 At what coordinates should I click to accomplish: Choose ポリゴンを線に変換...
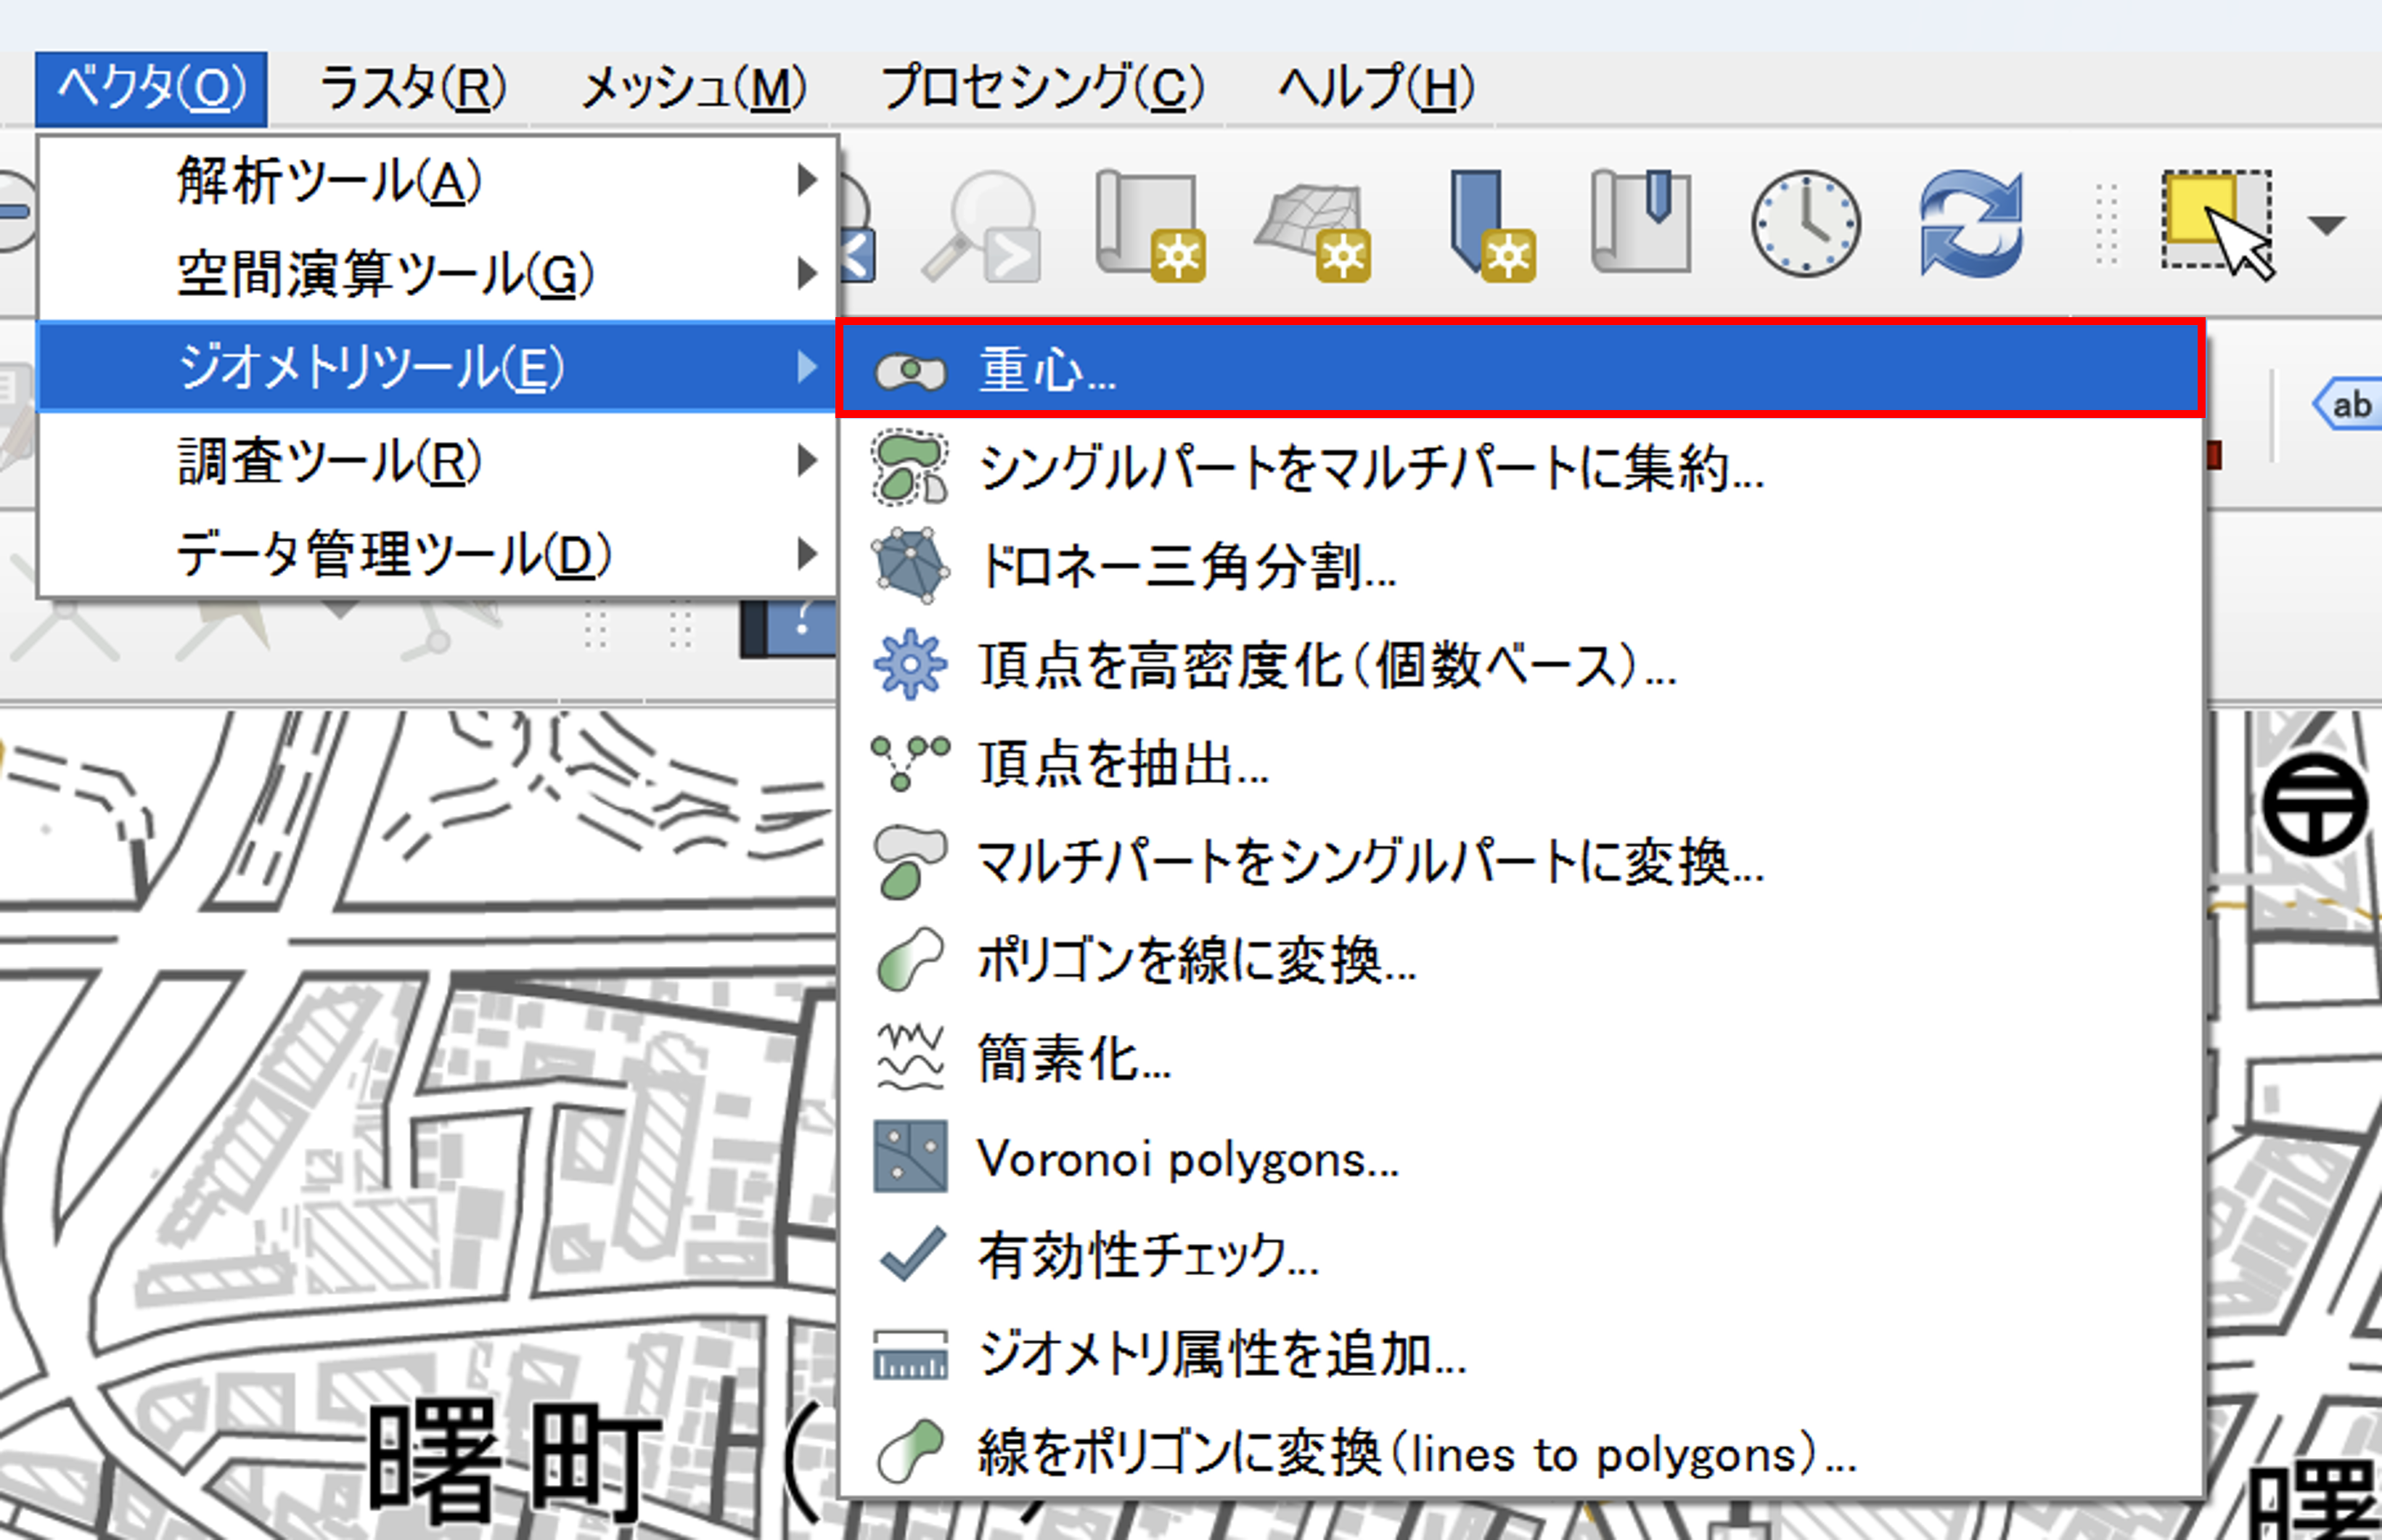click(x=1521, y=960)
